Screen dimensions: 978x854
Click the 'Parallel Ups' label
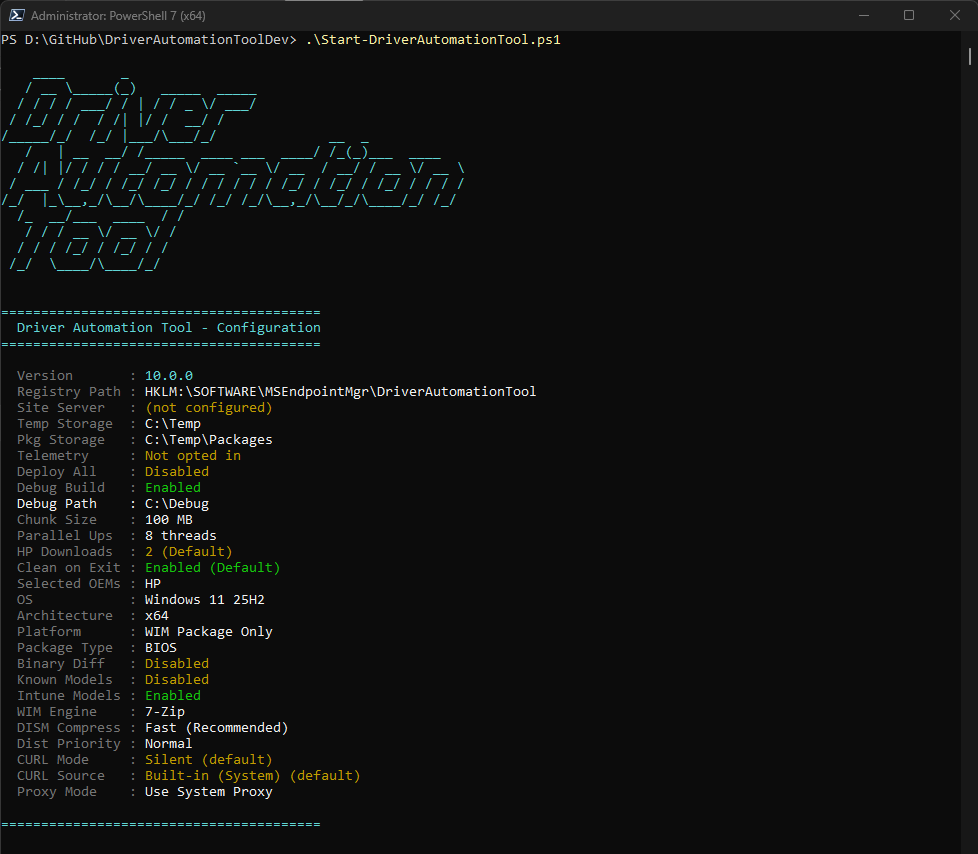pyautogui.click(x=65, y=536)
